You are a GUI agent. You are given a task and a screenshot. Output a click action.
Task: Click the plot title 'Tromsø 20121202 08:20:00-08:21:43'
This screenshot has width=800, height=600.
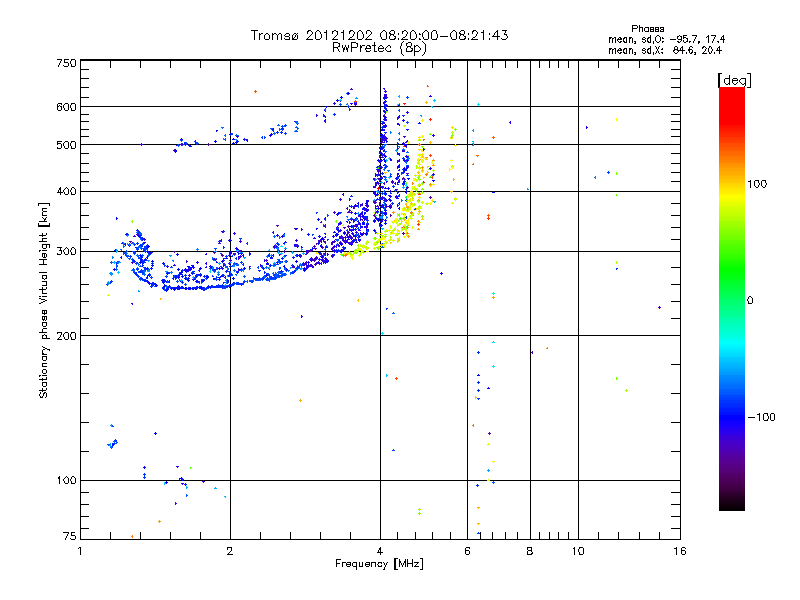point(379,35)
